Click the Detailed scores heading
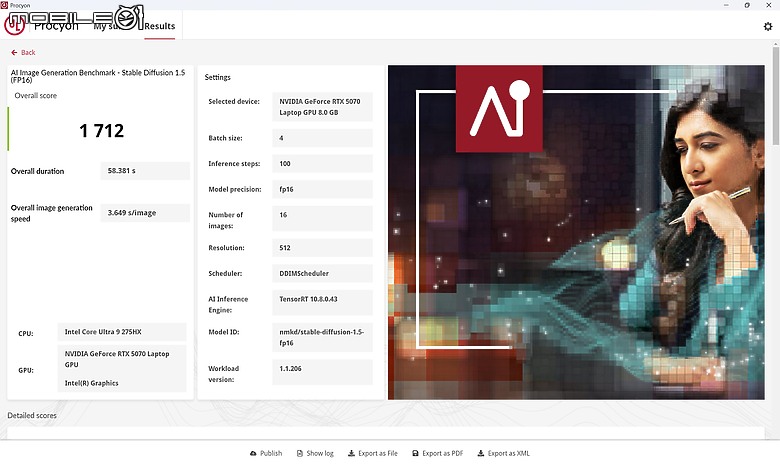The height and width of the screenshot is (466, 780). (32, 415)
